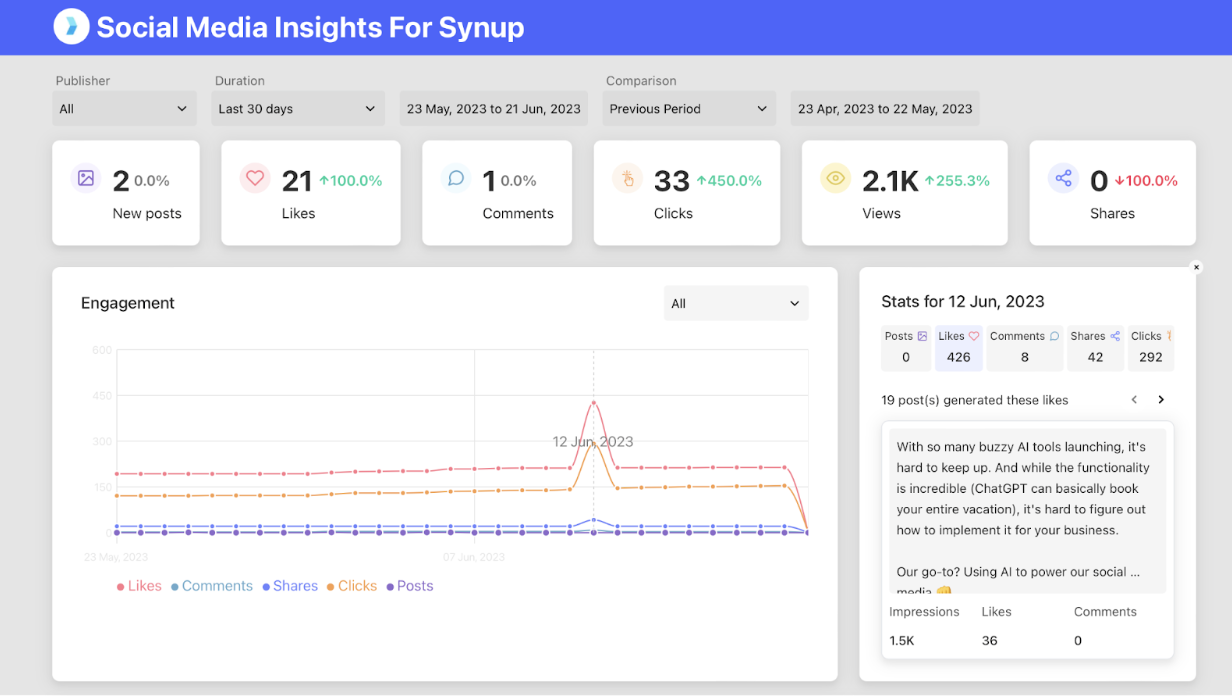1232x696 pixels.
Task: Toggle the Likes series in the chart legend
Action: click(x=139, y=586)
